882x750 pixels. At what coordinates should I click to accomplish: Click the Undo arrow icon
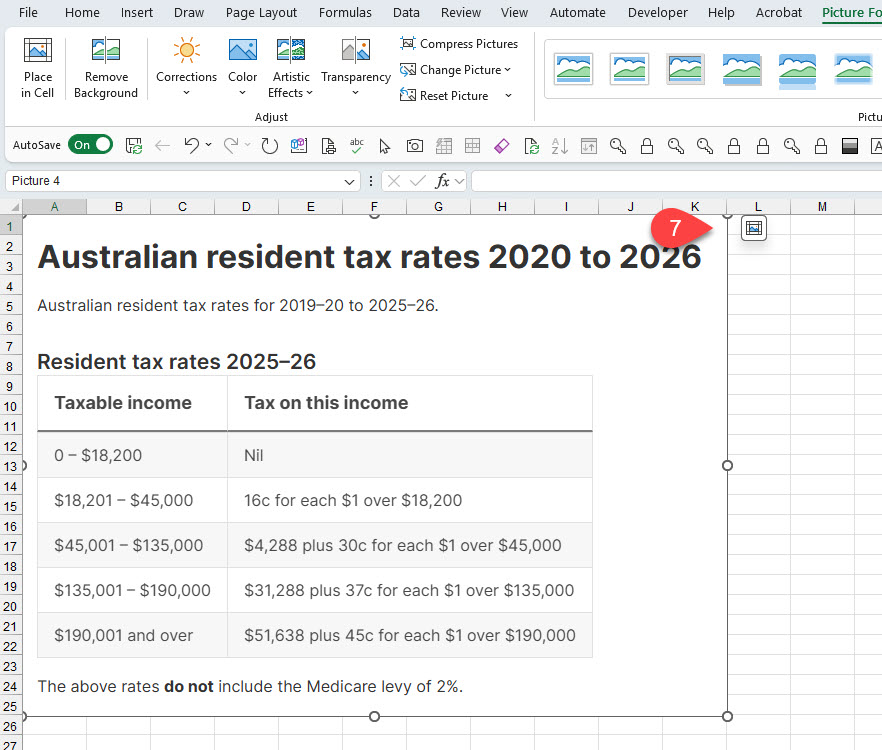tap(191, 146)
